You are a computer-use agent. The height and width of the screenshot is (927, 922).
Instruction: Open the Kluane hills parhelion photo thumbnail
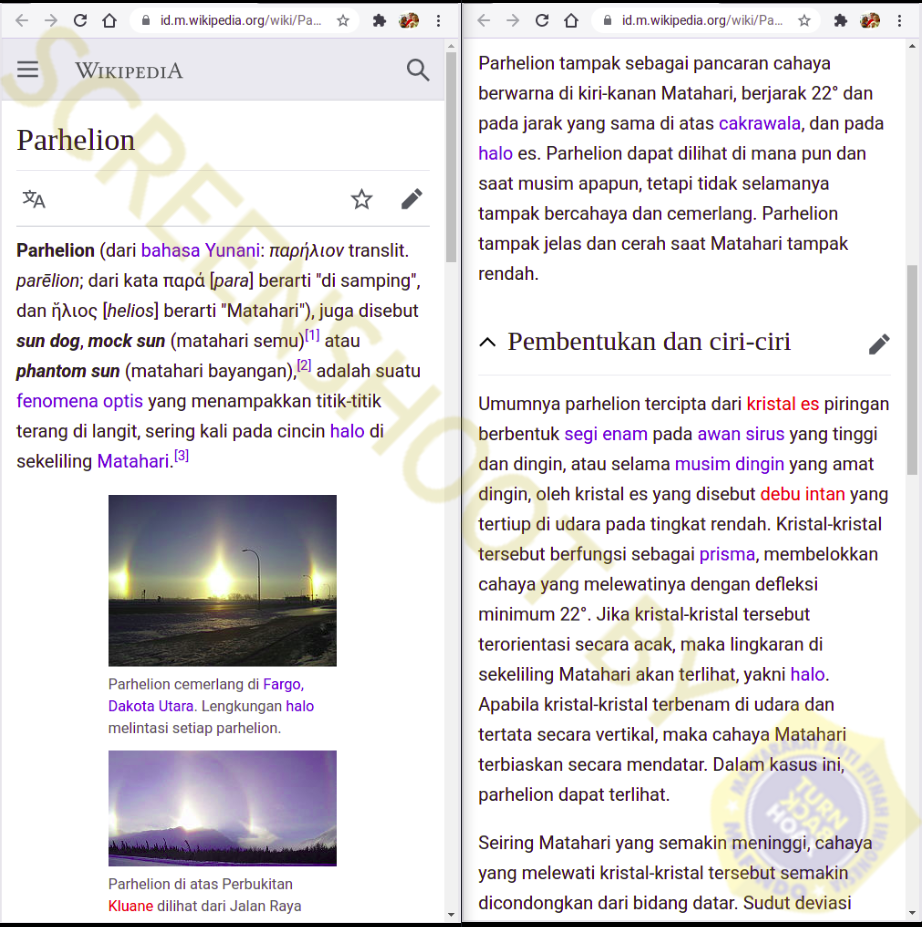coord(222,808)
